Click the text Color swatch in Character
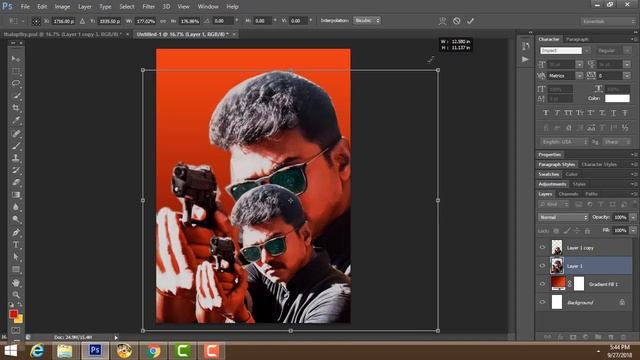The width and height of the screenshot is (640, 360). click(617, 98)
